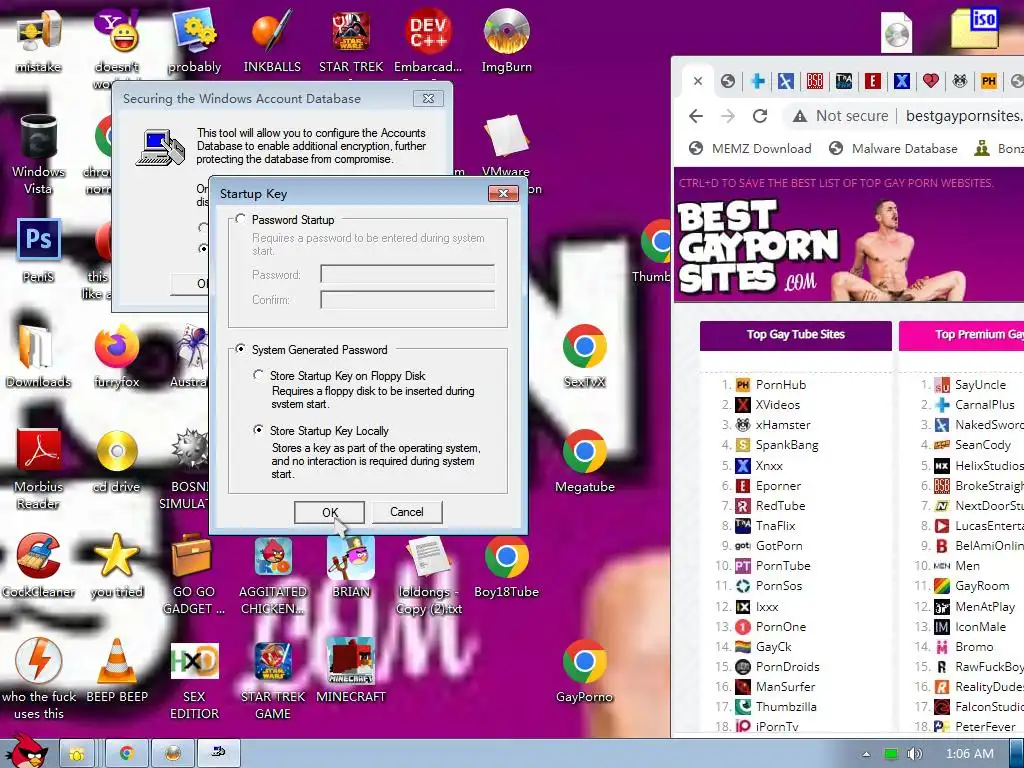Open the 'mistake' computer desktop icon
This screenshot has height=768, width=1024.
pyautogui.click(x=39, y=40)
